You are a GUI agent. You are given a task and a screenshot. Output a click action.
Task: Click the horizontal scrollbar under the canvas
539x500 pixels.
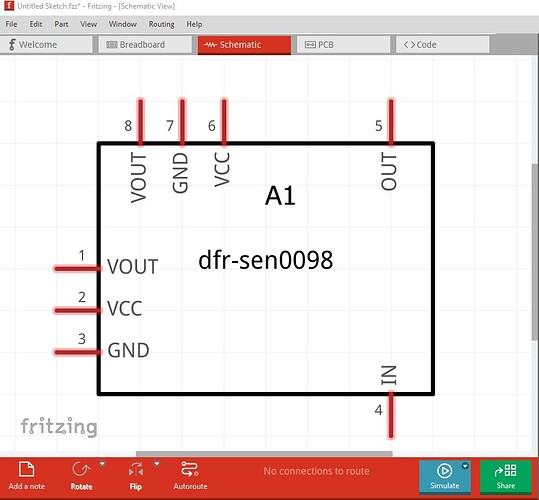pyautogui.click(x=264, y=454)
